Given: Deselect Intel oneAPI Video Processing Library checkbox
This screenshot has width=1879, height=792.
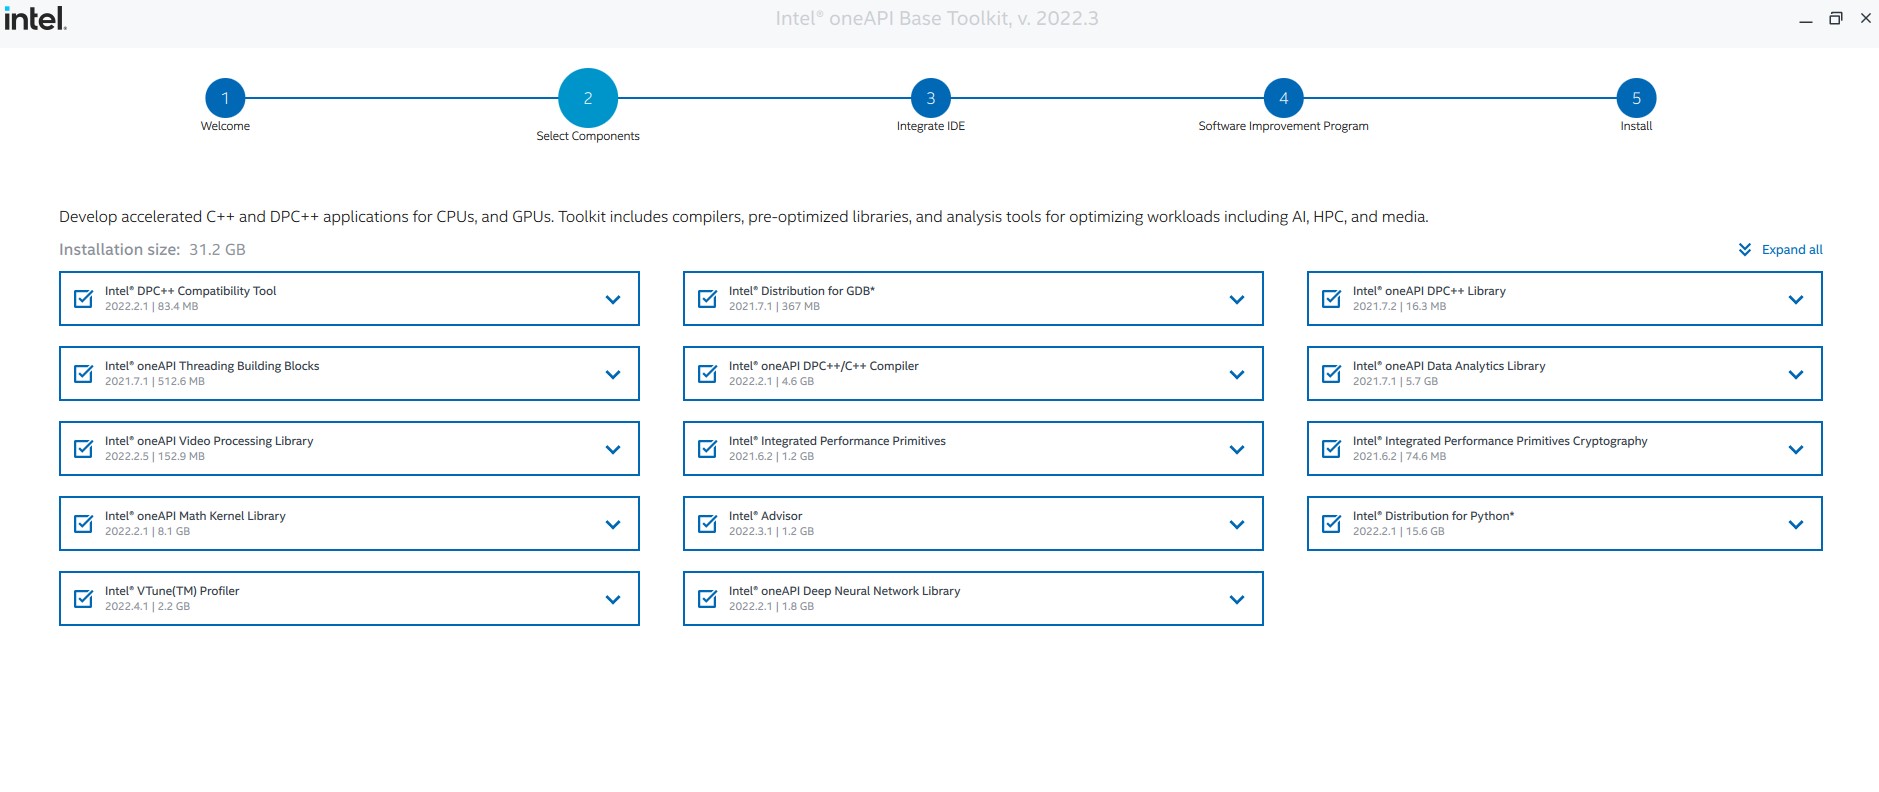Looking at the screenshot, I should pos(84,449).
